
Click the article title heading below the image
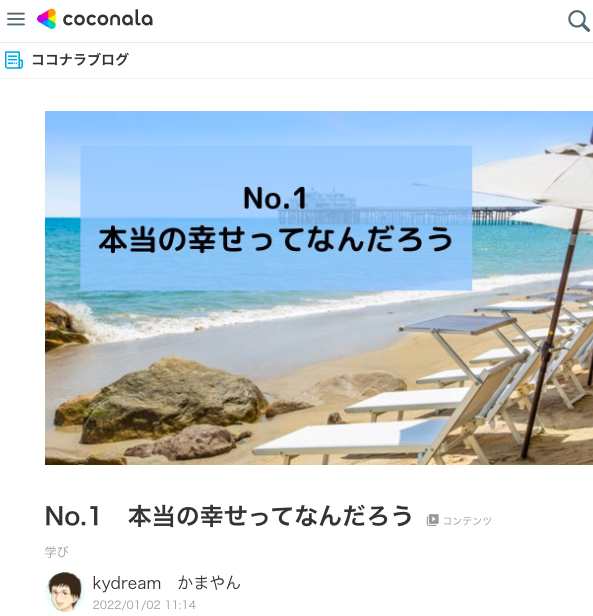[x=229, y=516]
